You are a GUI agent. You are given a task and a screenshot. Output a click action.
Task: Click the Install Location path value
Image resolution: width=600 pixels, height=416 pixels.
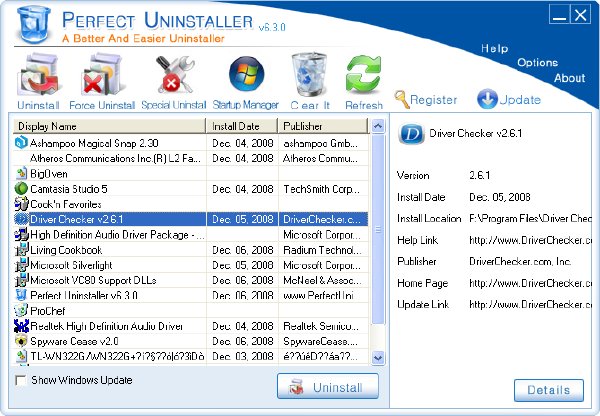point(530,219)
